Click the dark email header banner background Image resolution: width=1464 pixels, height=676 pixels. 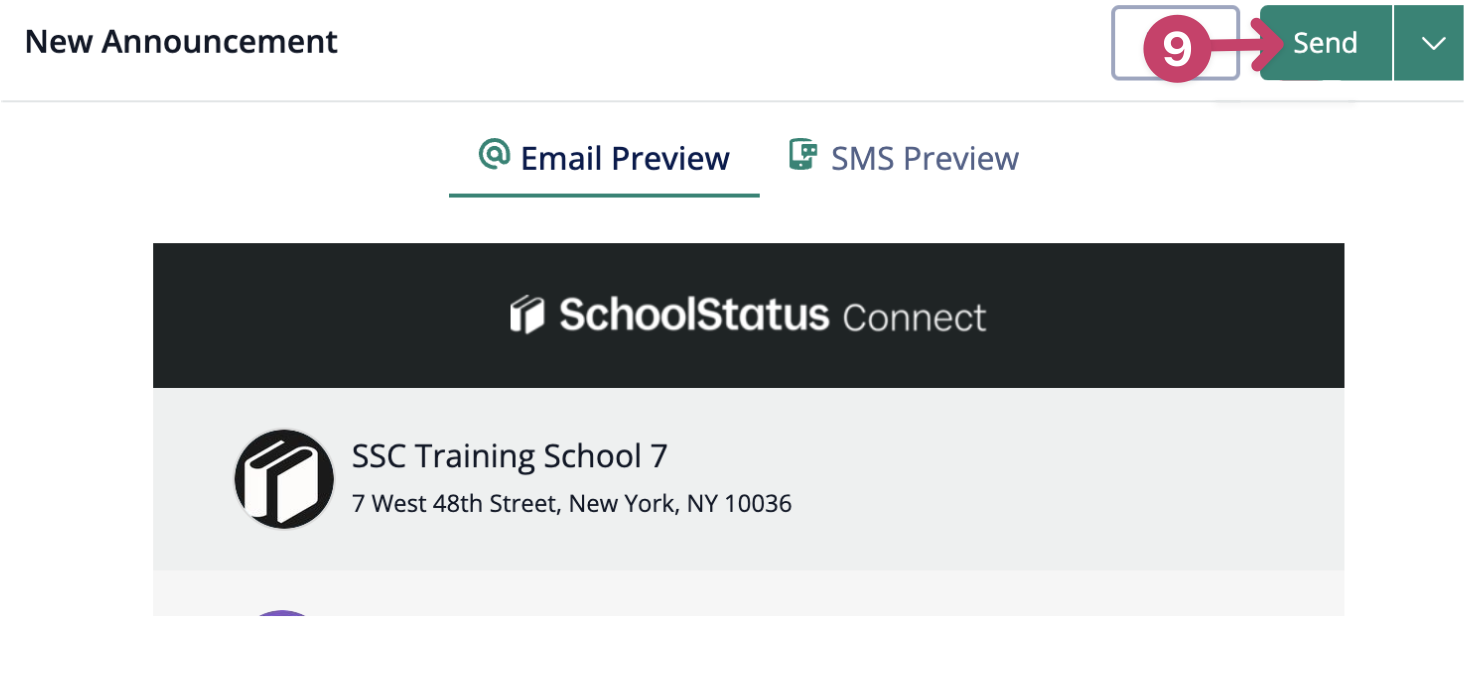click(748, 362)
